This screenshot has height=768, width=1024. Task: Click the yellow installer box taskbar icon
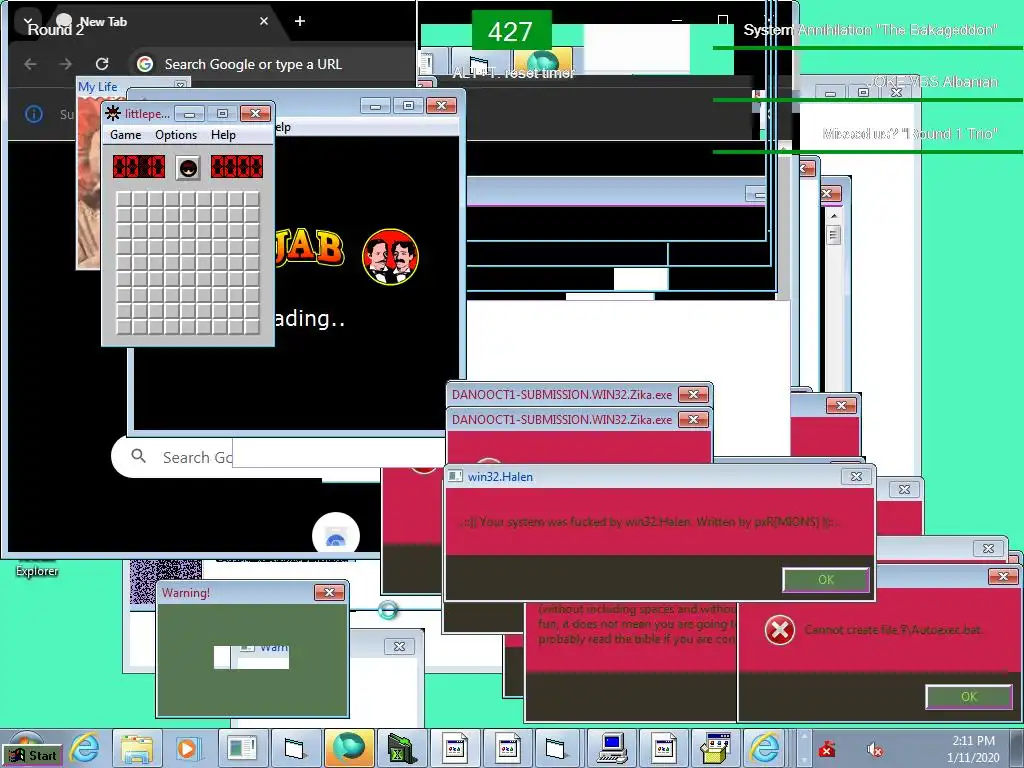click(x=716, y=748)
